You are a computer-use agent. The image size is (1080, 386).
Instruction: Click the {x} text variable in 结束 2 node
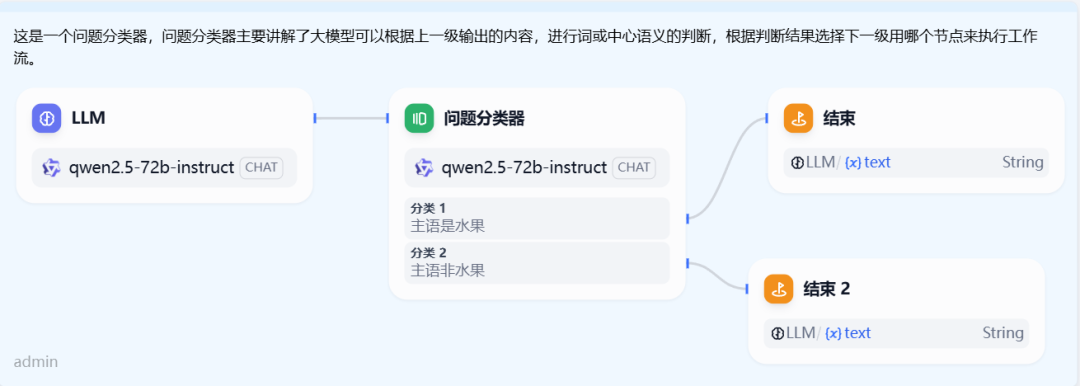point(848,334)
